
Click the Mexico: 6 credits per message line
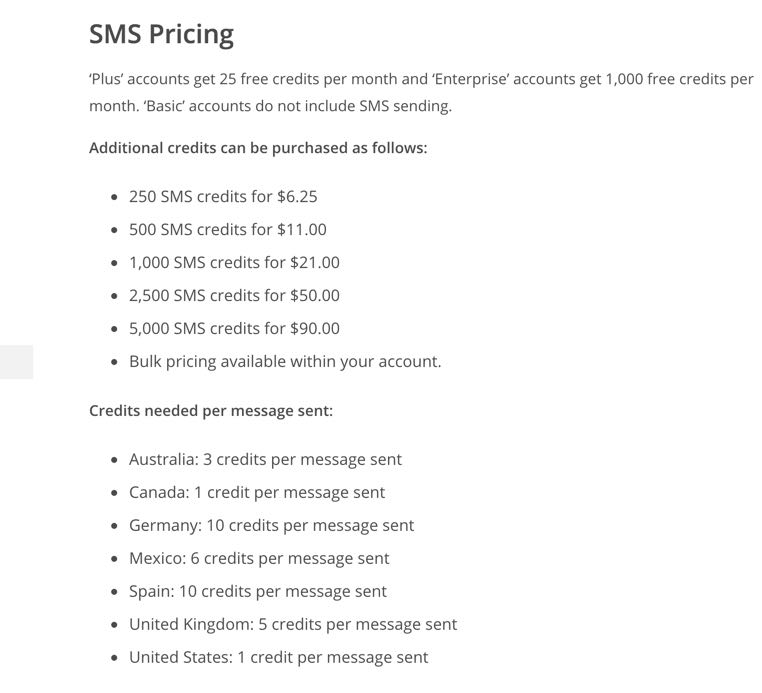[259, 559]
